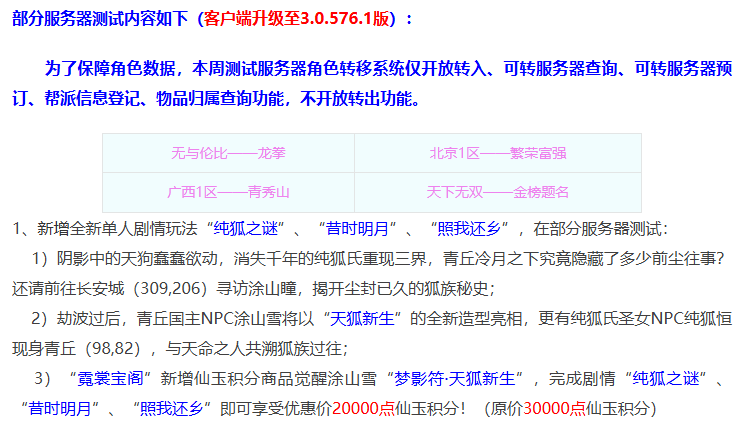Click the 北京1区——繁荣富强 server cell
749x429 pixels.
click(498, 153)
